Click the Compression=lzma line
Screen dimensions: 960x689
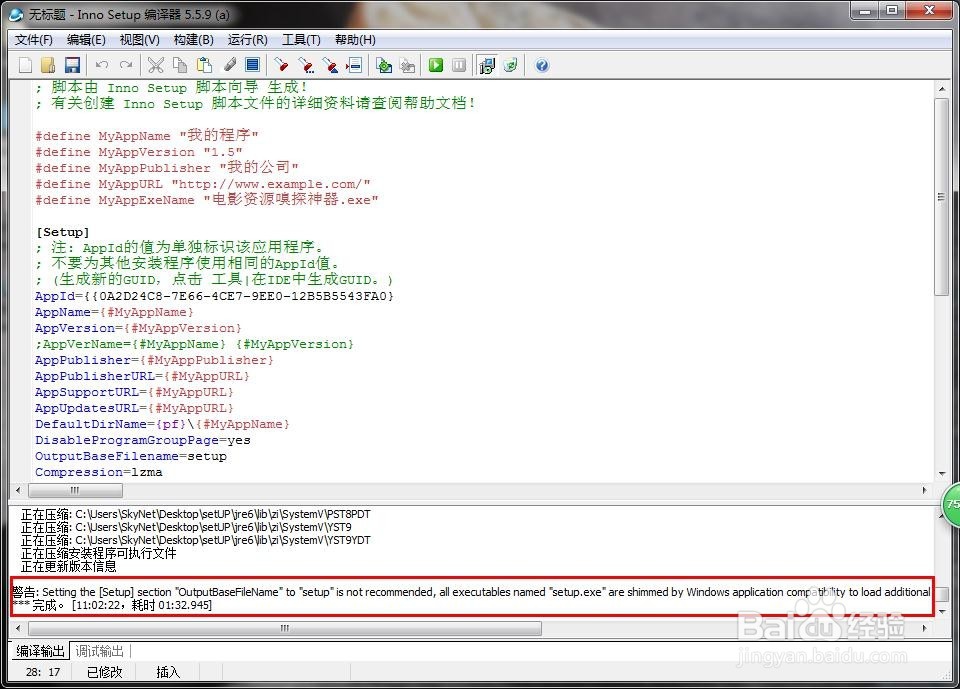click(x=99, y=472)
